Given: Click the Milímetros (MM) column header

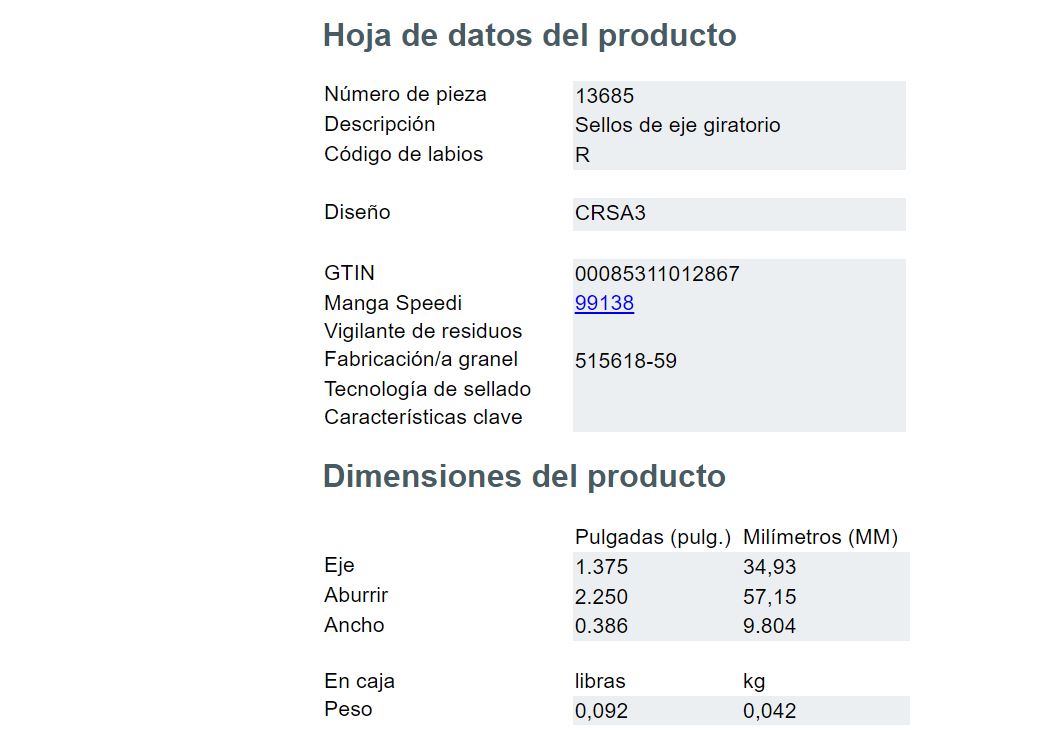Looking at the screenshot, I should pyautogui.click(x=821, y=537).
